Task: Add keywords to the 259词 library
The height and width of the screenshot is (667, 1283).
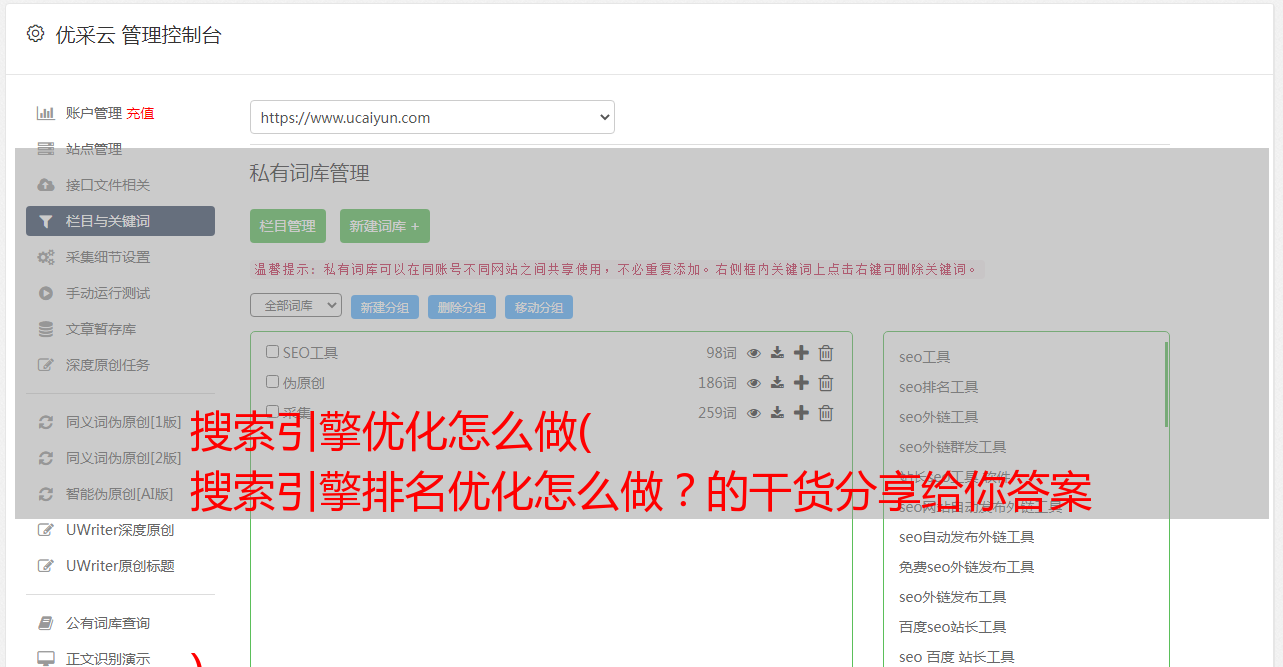Action: click(801, 413)
